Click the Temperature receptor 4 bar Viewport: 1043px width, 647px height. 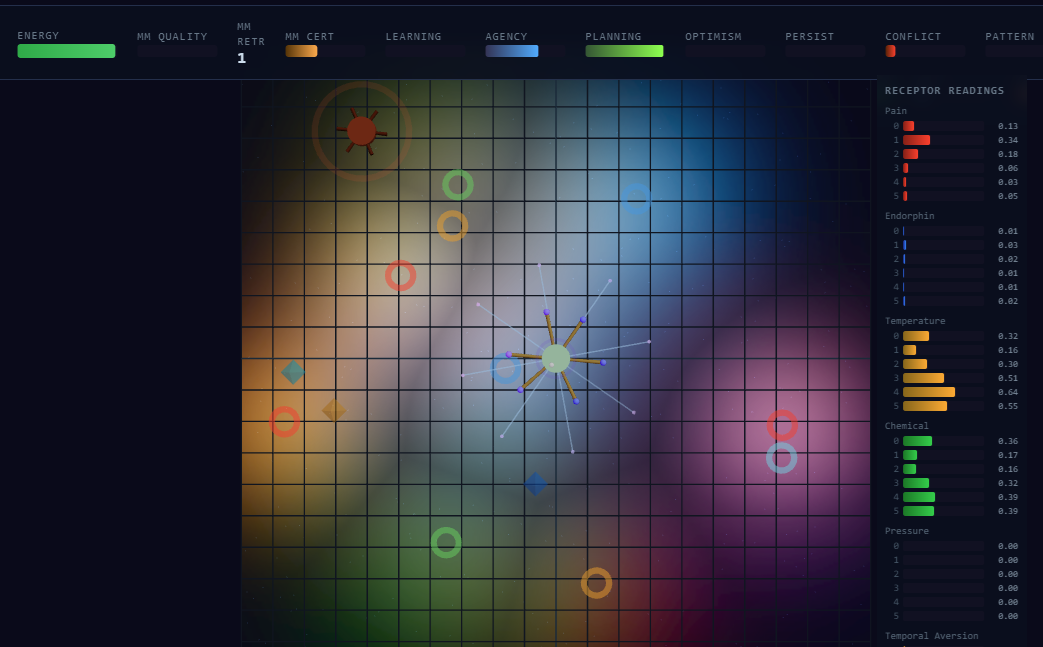pyautogui.click(x=929, y=392)
